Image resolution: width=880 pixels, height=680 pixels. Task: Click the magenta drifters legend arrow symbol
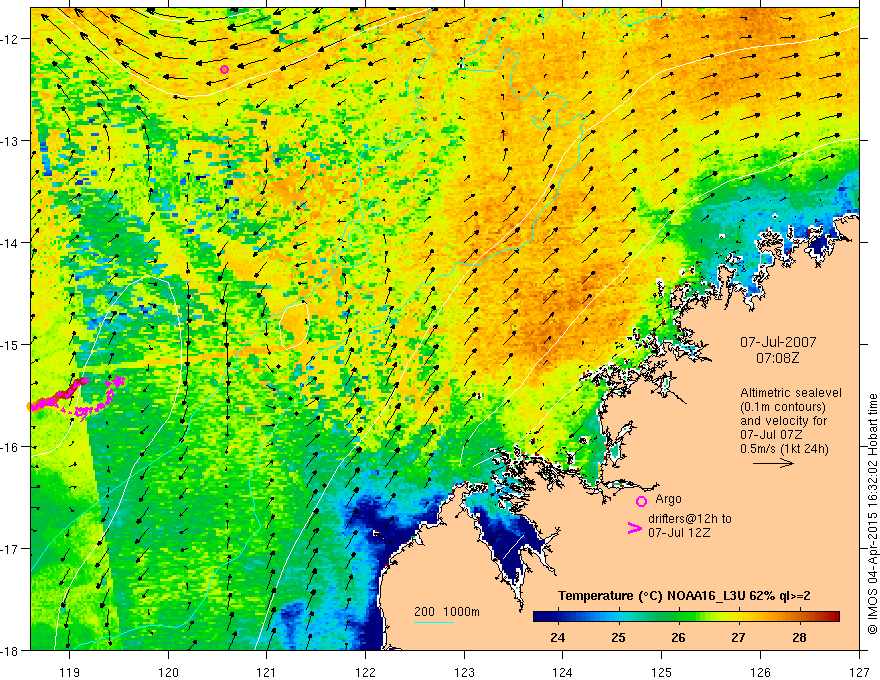pyautogui.click(x=634, y=528)
